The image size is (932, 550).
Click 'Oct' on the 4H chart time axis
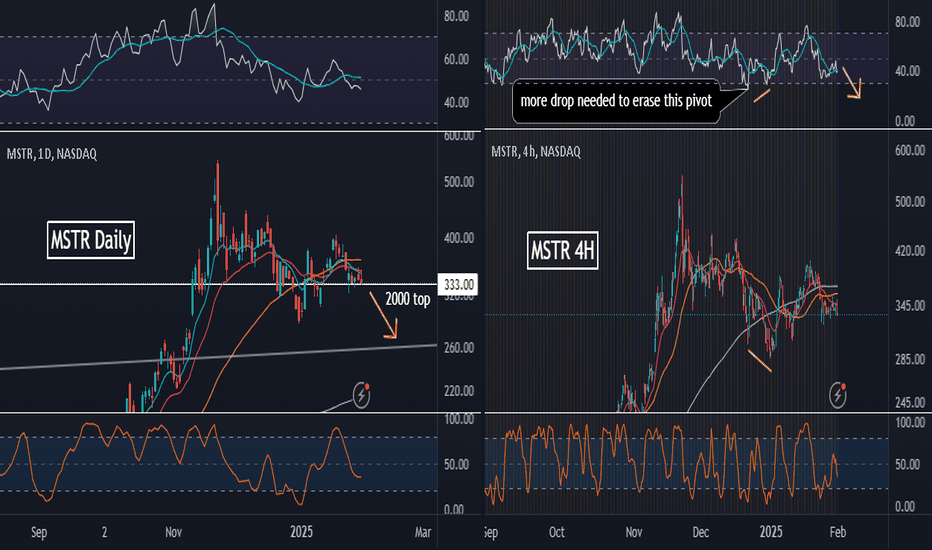pyautogui.click(x=557, y=532)
